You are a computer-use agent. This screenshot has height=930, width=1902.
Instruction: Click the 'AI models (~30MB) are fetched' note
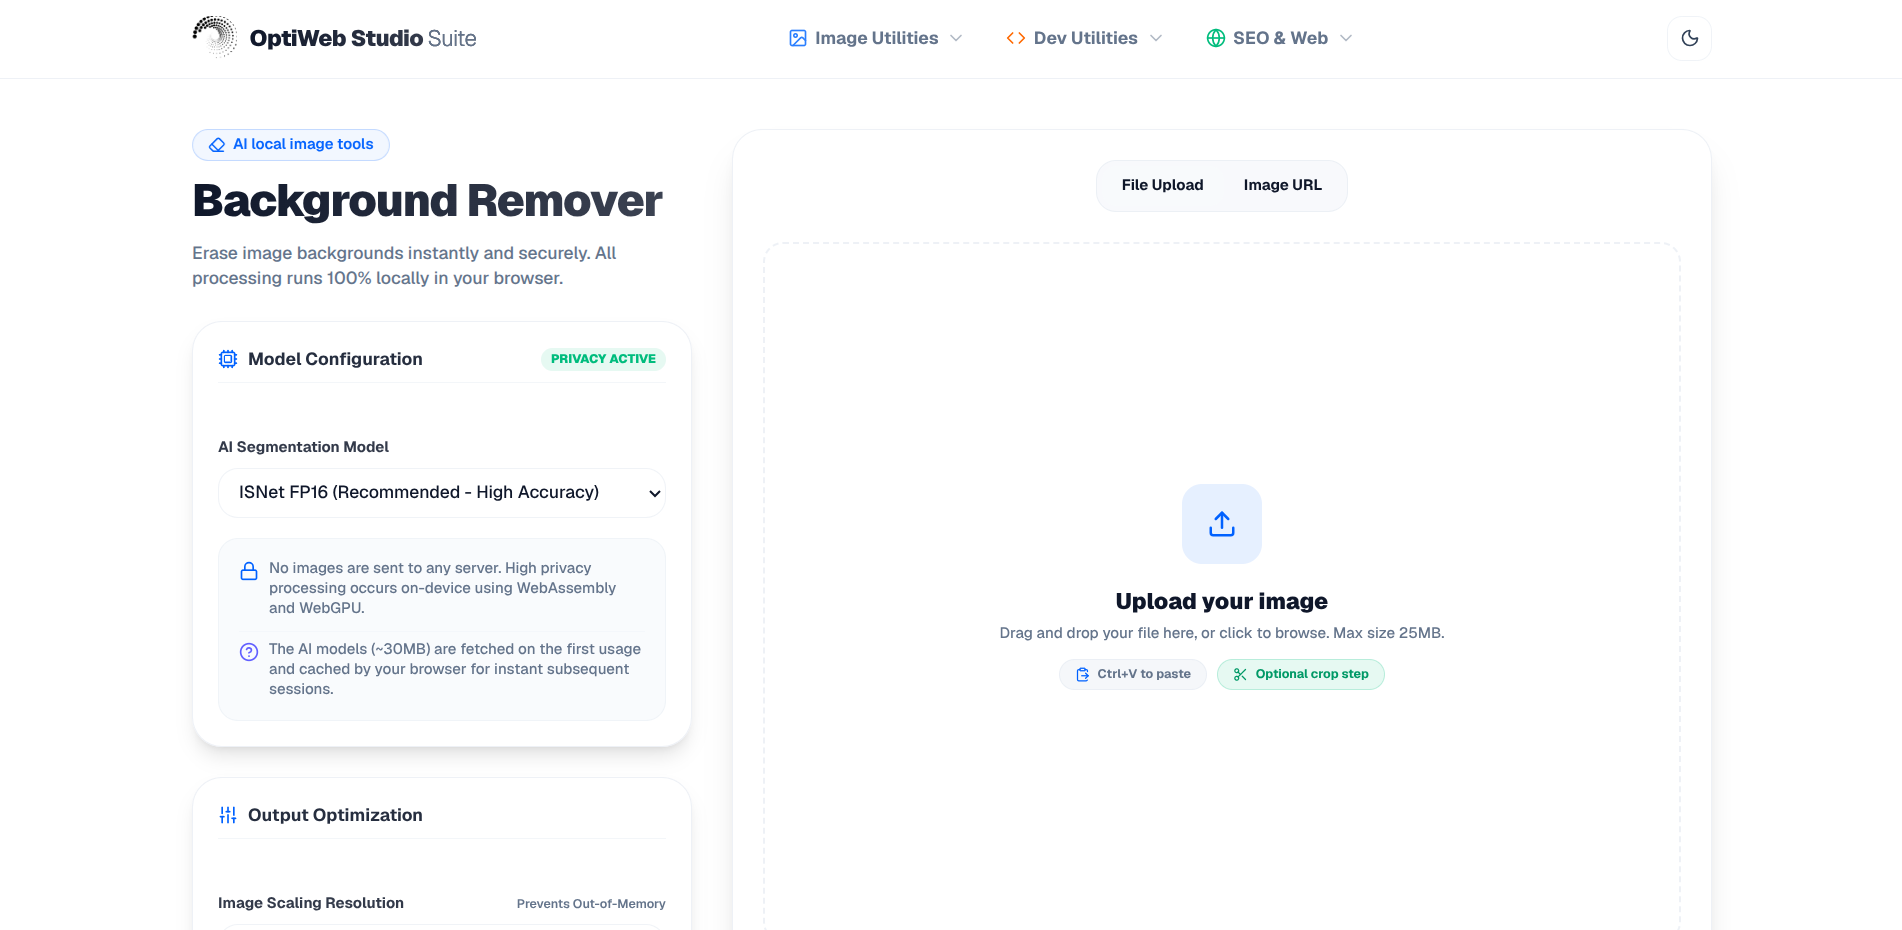pos(455,669)
